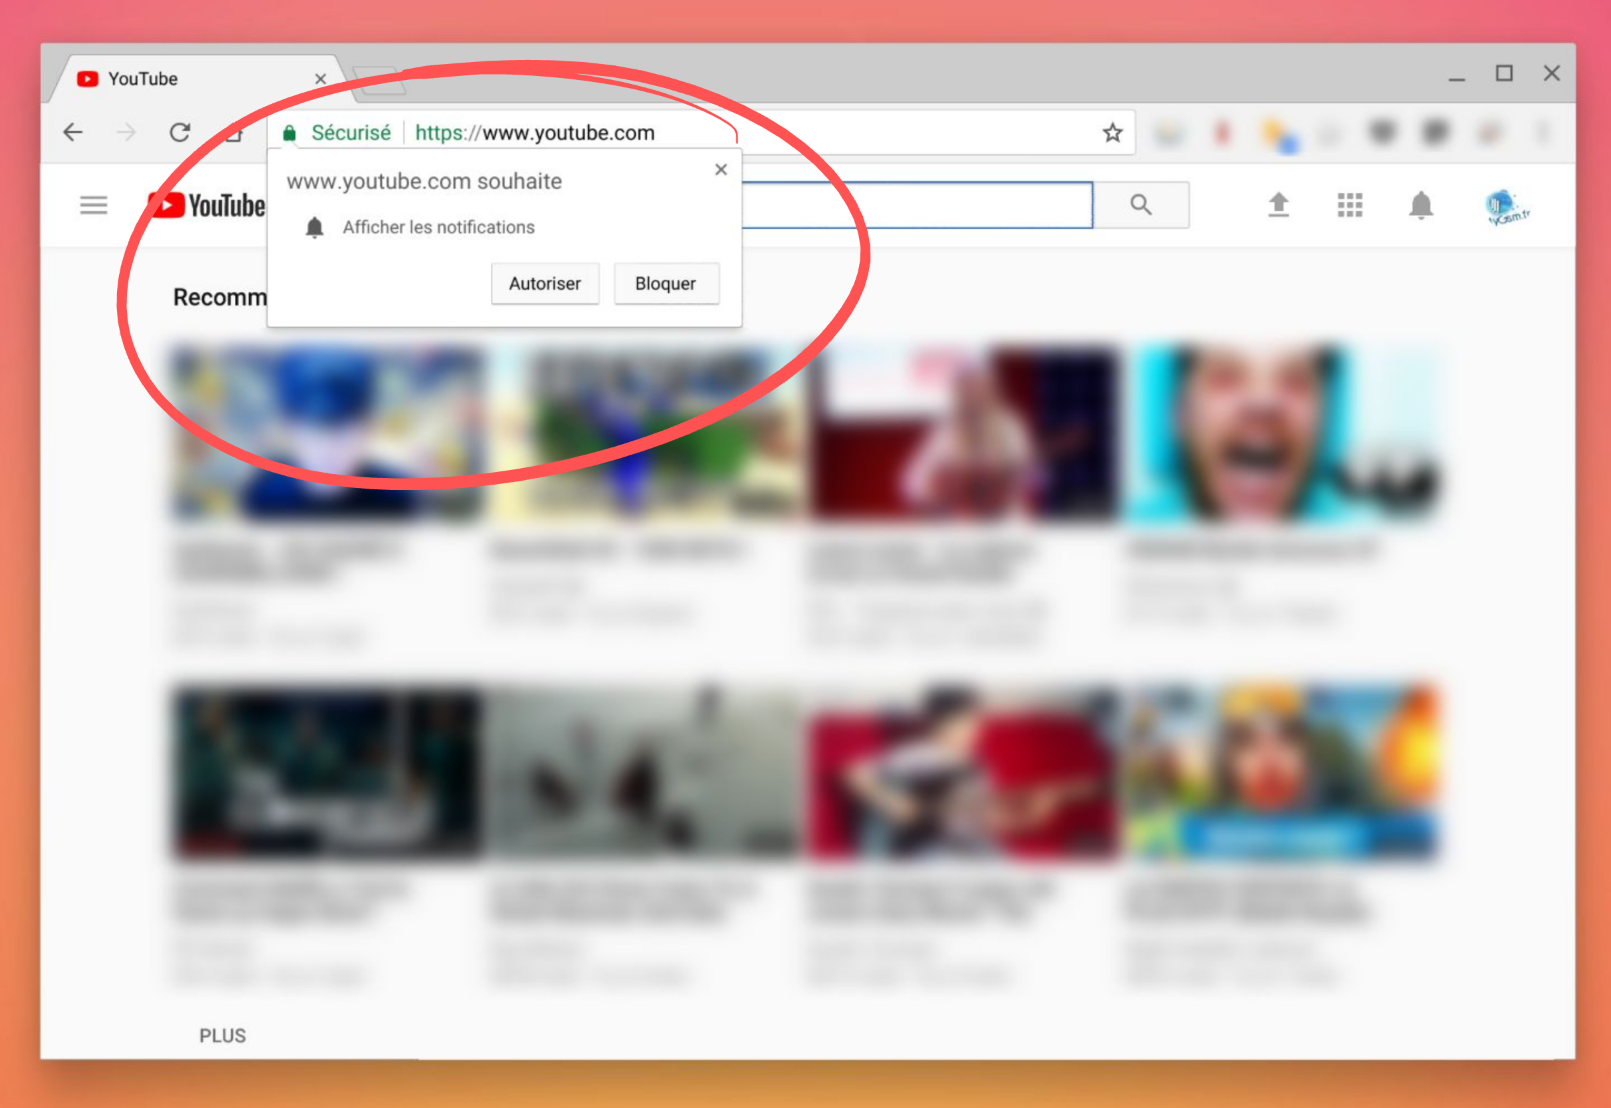Click the search magnifier button
The height and width of the screenshot is (1108, 1611).
click(1141, 205)
